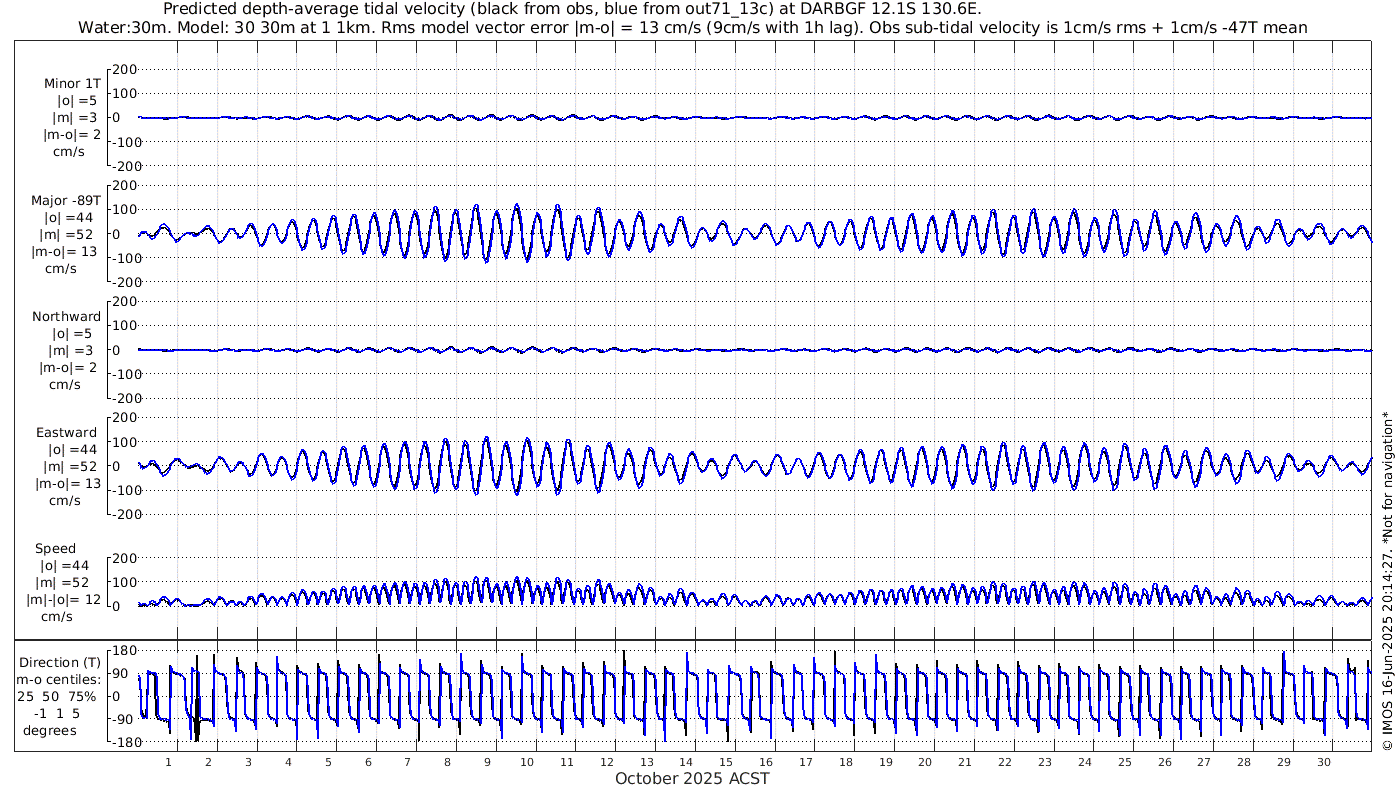The image size is (1400, 800).
Task: Select the 200 tick of the Speed axis
Action: tap(123, 558)
